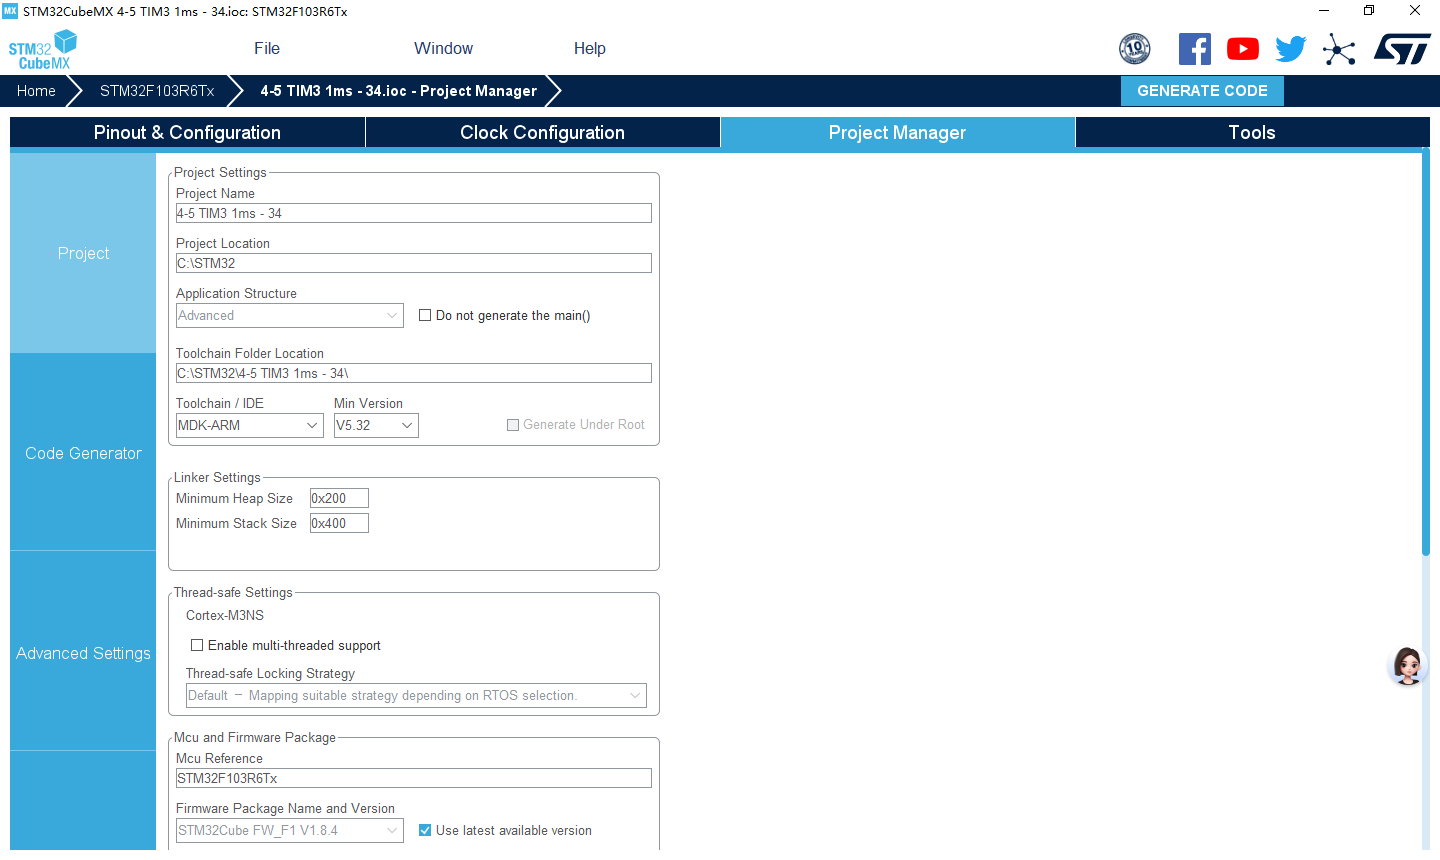The width and height of the screenshot is (1440, 860).
Task: Open the Code Generator side section
Action: point(83,453)
